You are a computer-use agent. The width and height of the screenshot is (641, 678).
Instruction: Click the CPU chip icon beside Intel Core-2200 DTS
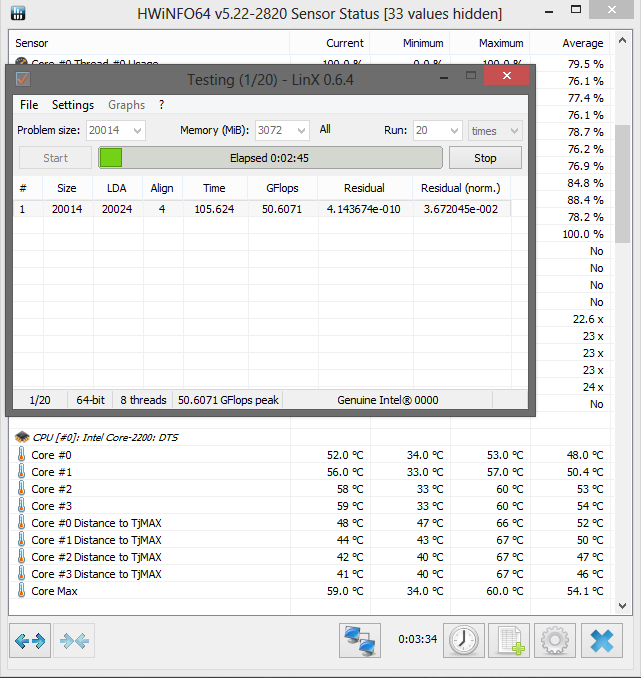tap(22, 437)
